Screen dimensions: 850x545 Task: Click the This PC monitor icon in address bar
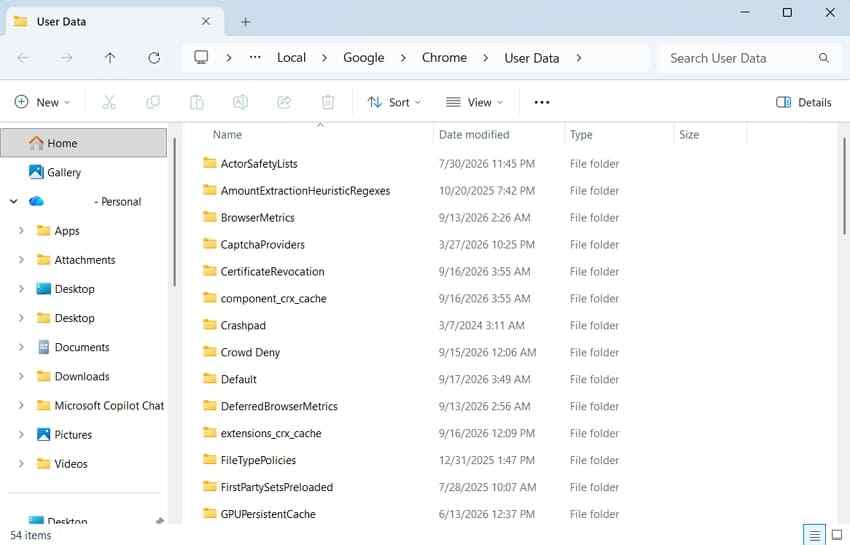201,57
